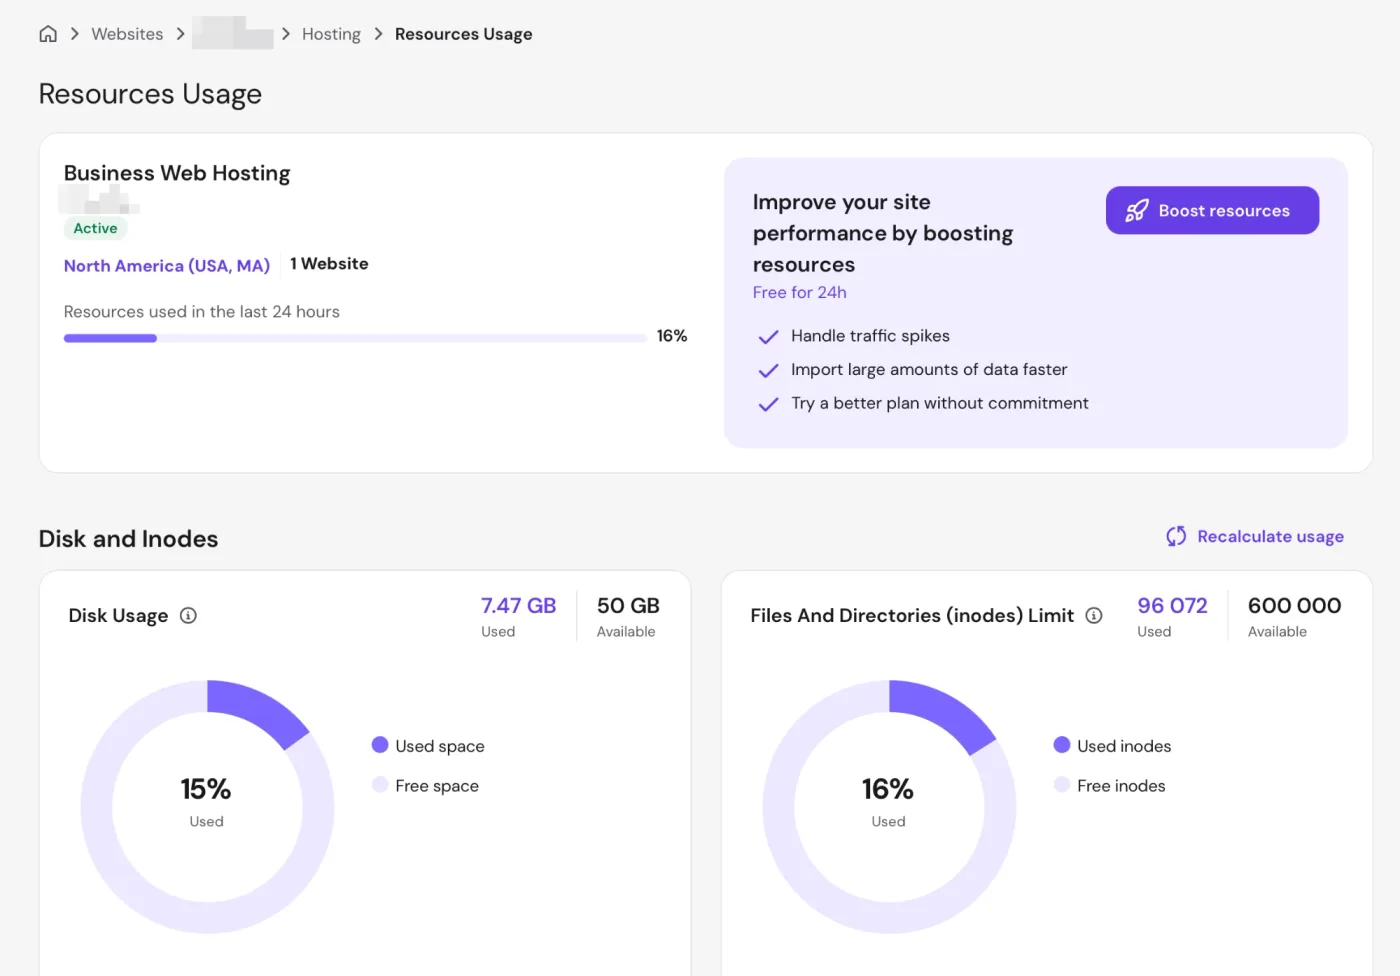Click the Free for 24h text

point(799,292)
